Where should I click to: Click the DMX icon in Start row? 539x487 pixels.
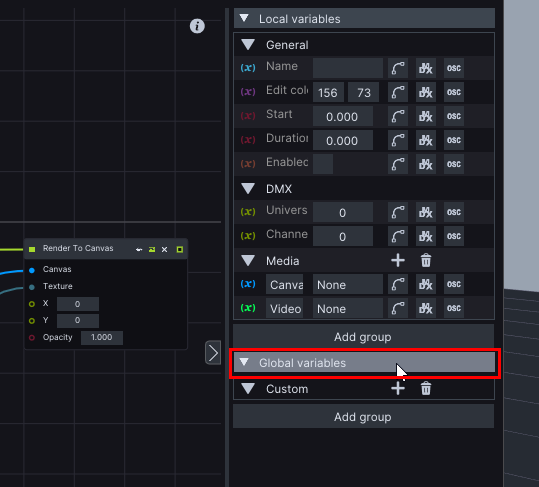[426, 116]
